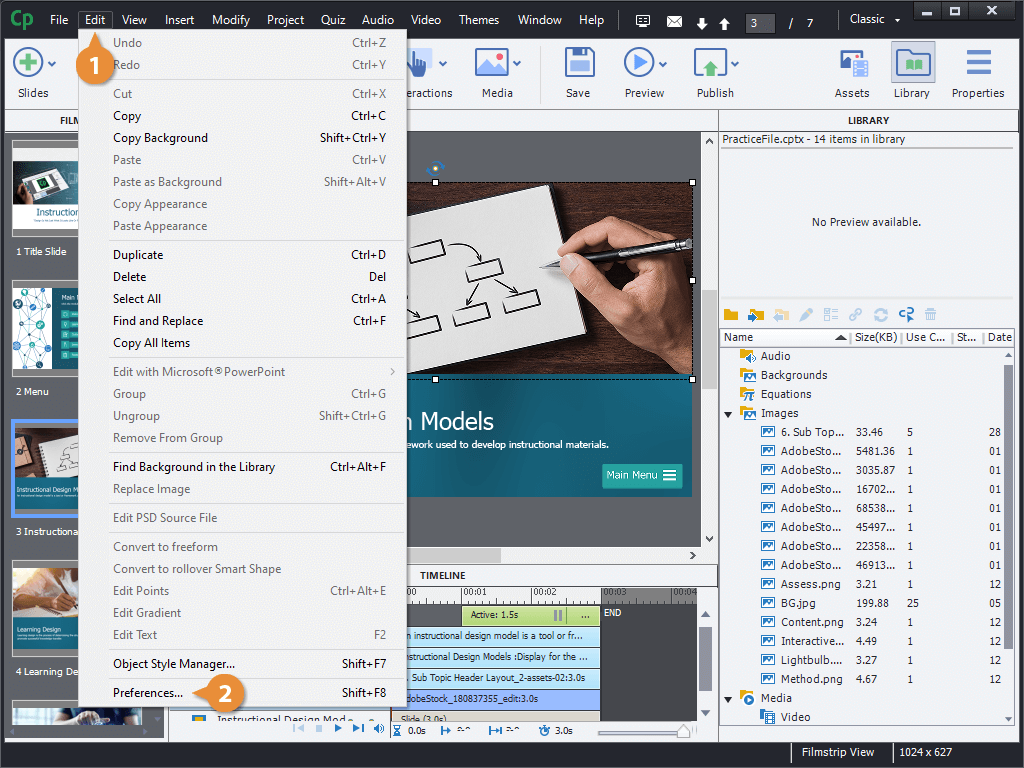1024x768 pixels.
Task: Expand the Slides dropdown arrow
Action: pos(52,64)
